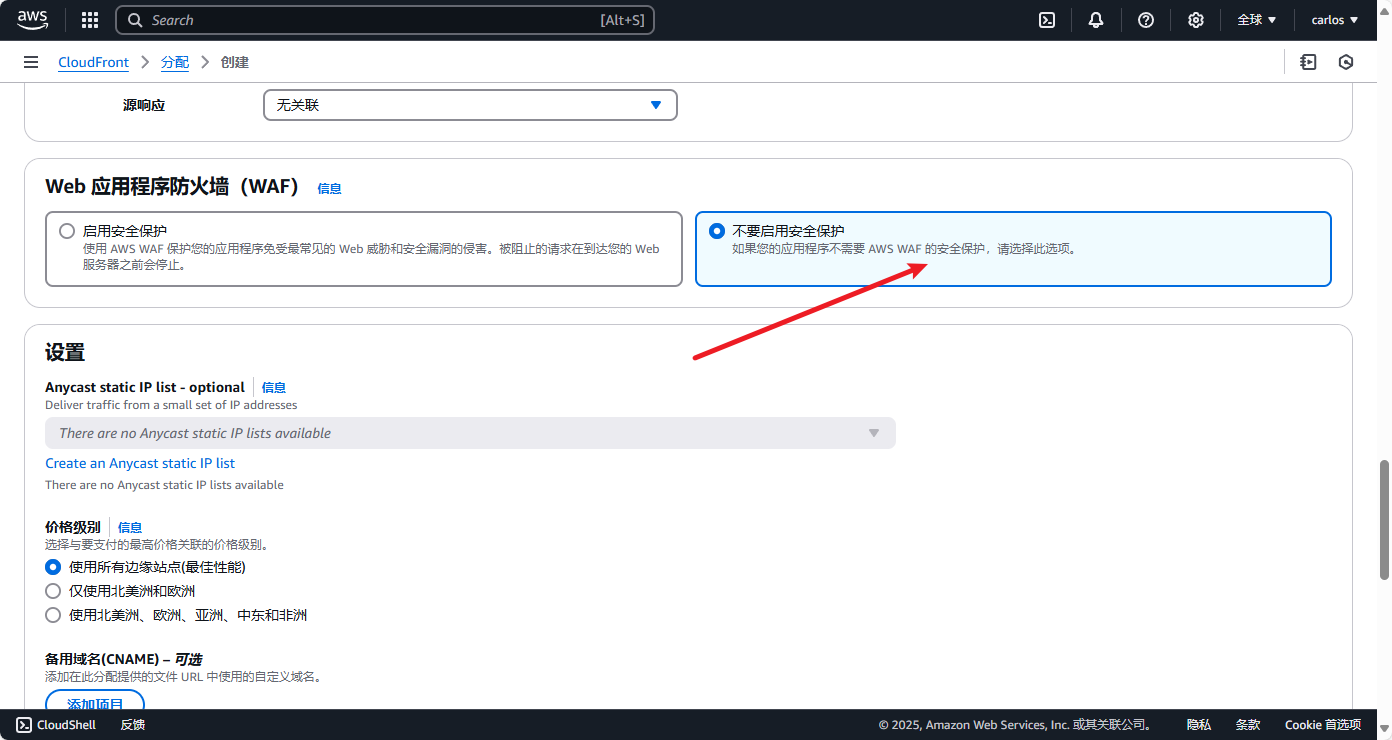Select 启用安全保护 radio option
The image size is (1392, 740).
(x=67, y=231)
